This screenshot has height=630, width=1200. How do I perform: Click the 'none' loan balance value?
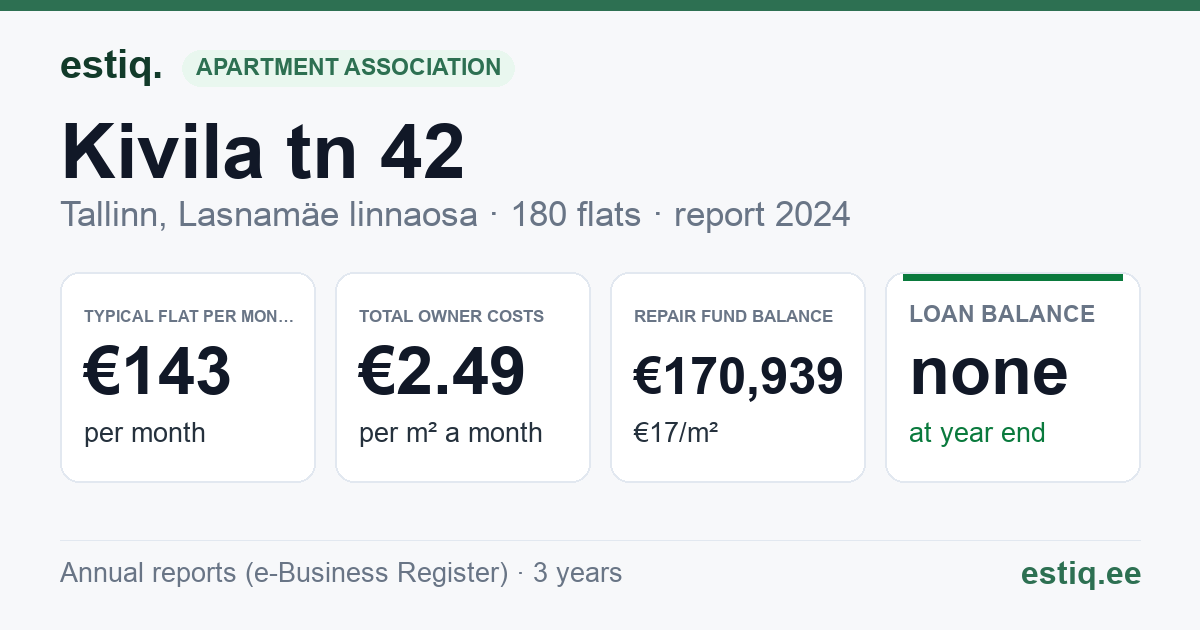[x=989, y=372]
